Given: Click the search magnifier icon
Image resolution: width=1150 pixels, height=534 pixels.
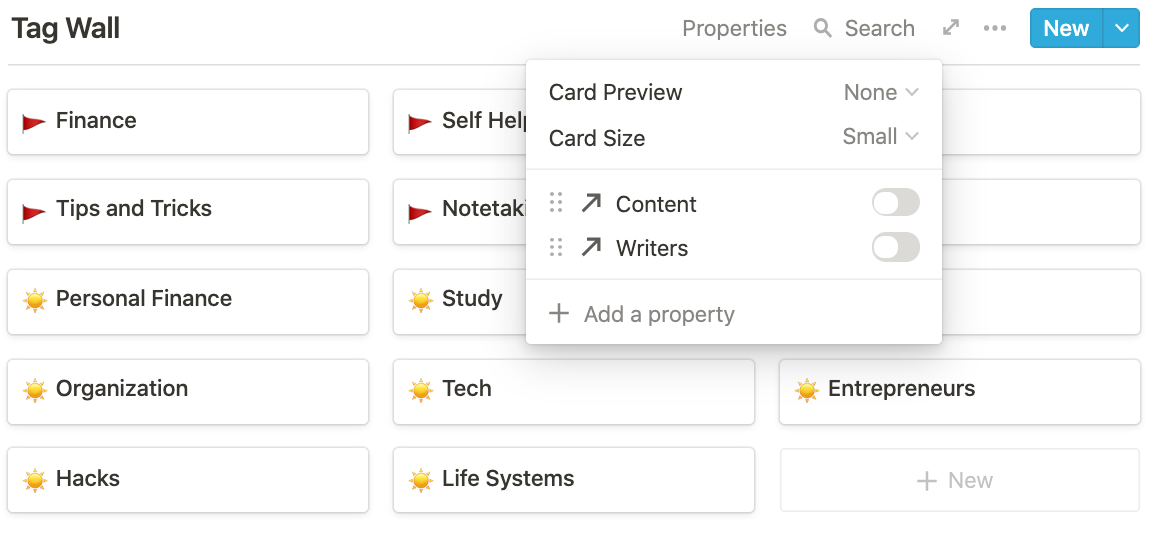Looking at the screenshot, I should click(x=823, y=28).
